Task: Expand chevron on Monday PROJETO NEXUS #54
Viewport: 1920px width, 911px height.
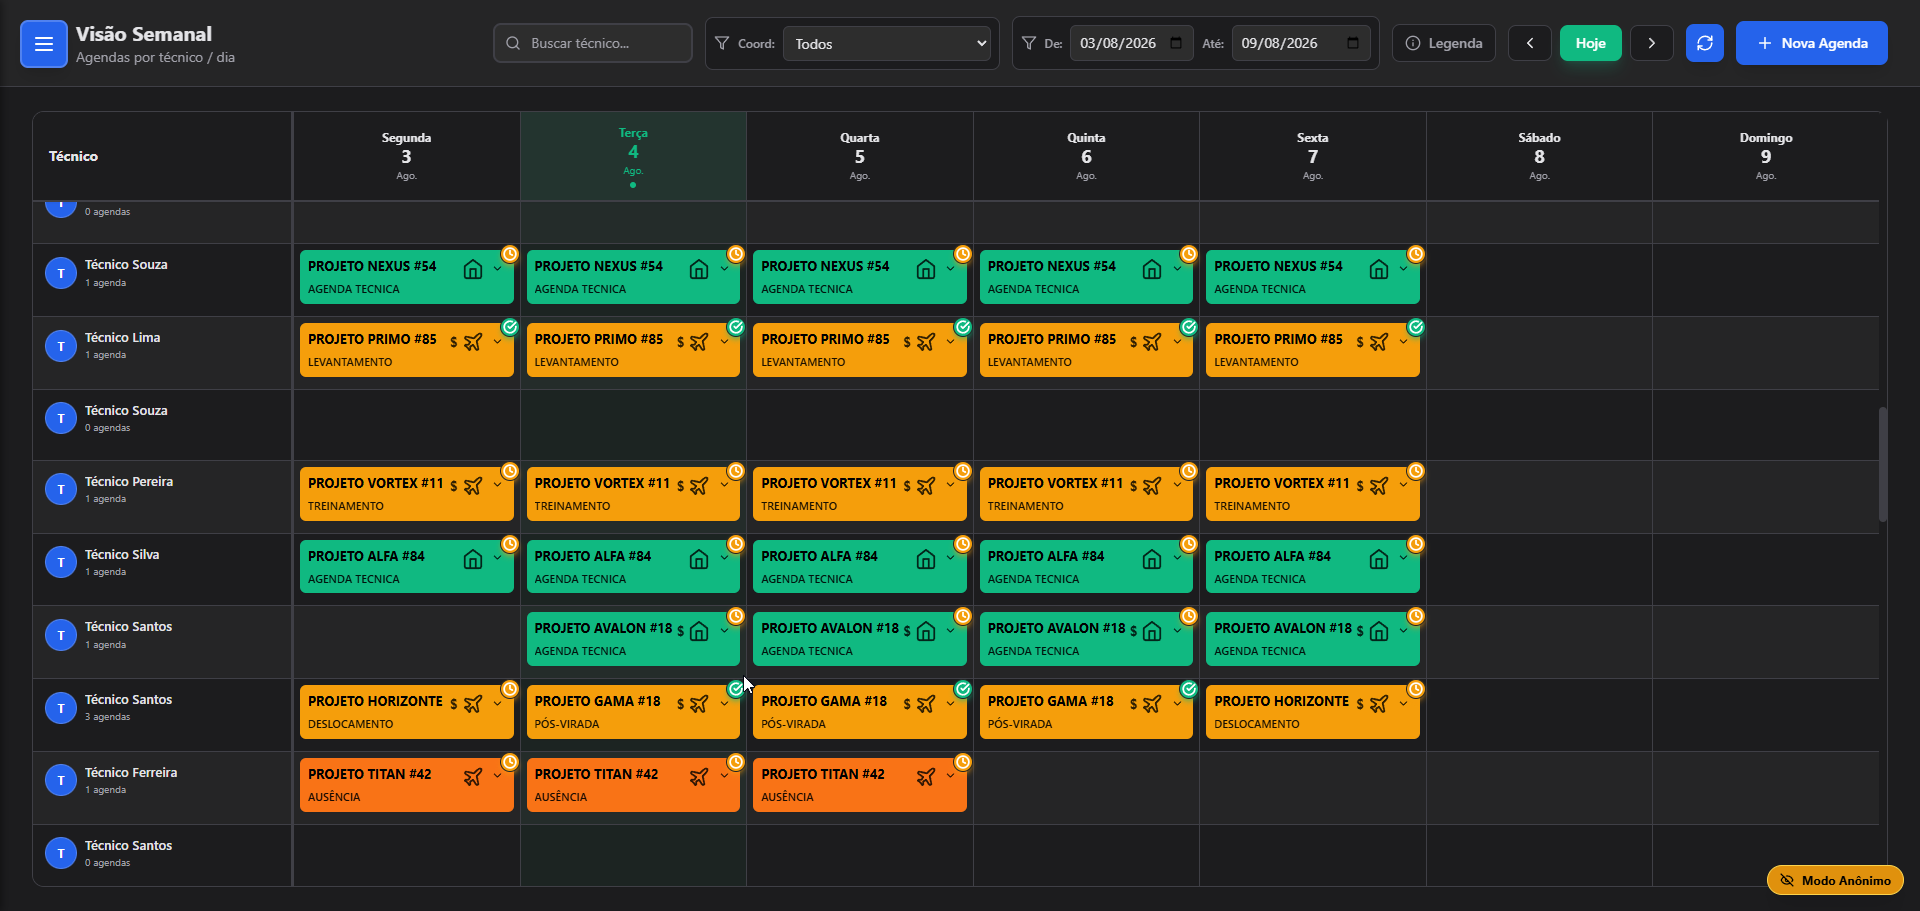Action: (x=497, y=269)
